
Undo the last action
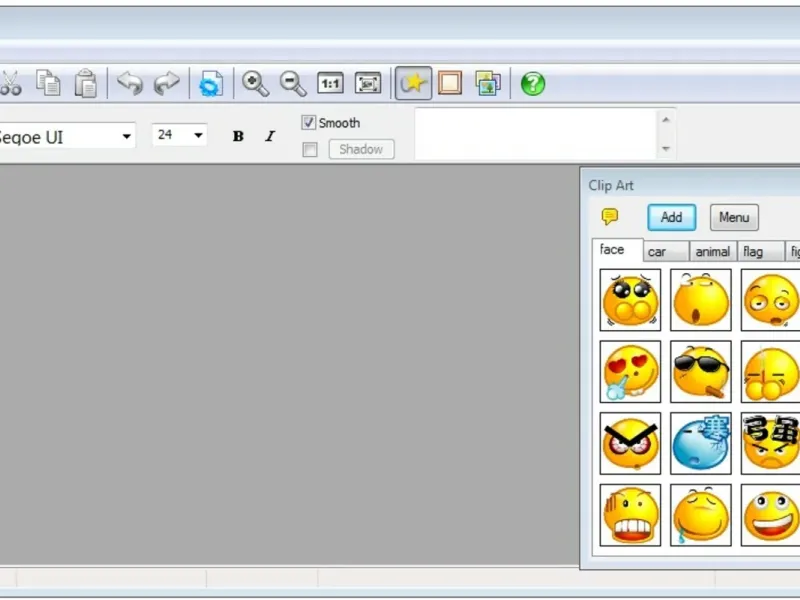[x=130, y=83]
